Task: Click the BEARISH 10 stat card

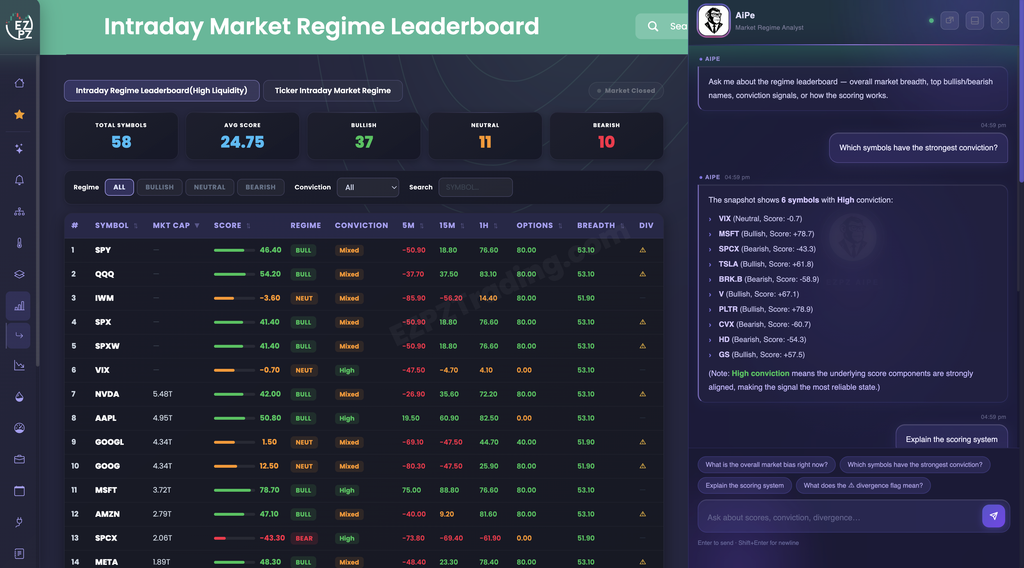Action: [x=606, y=136]
